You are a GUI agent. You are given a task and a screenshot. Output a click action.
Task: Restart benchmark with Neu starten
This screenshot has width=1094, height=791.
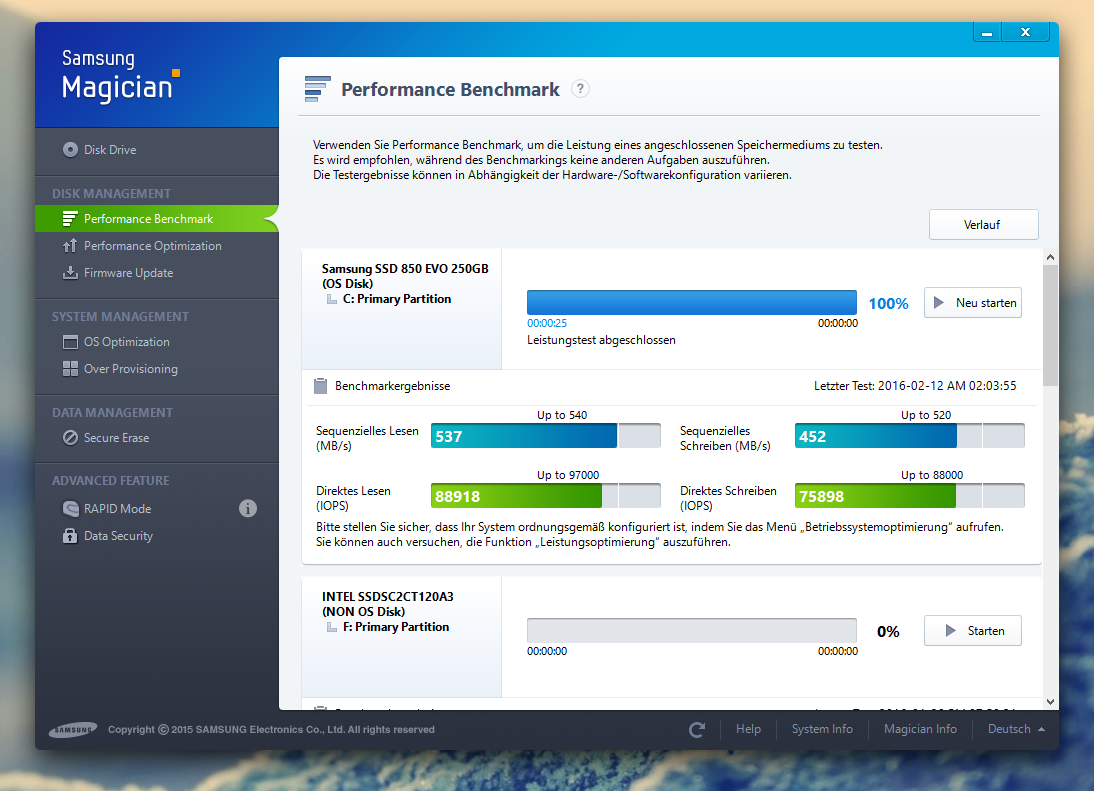click(973, 303)
